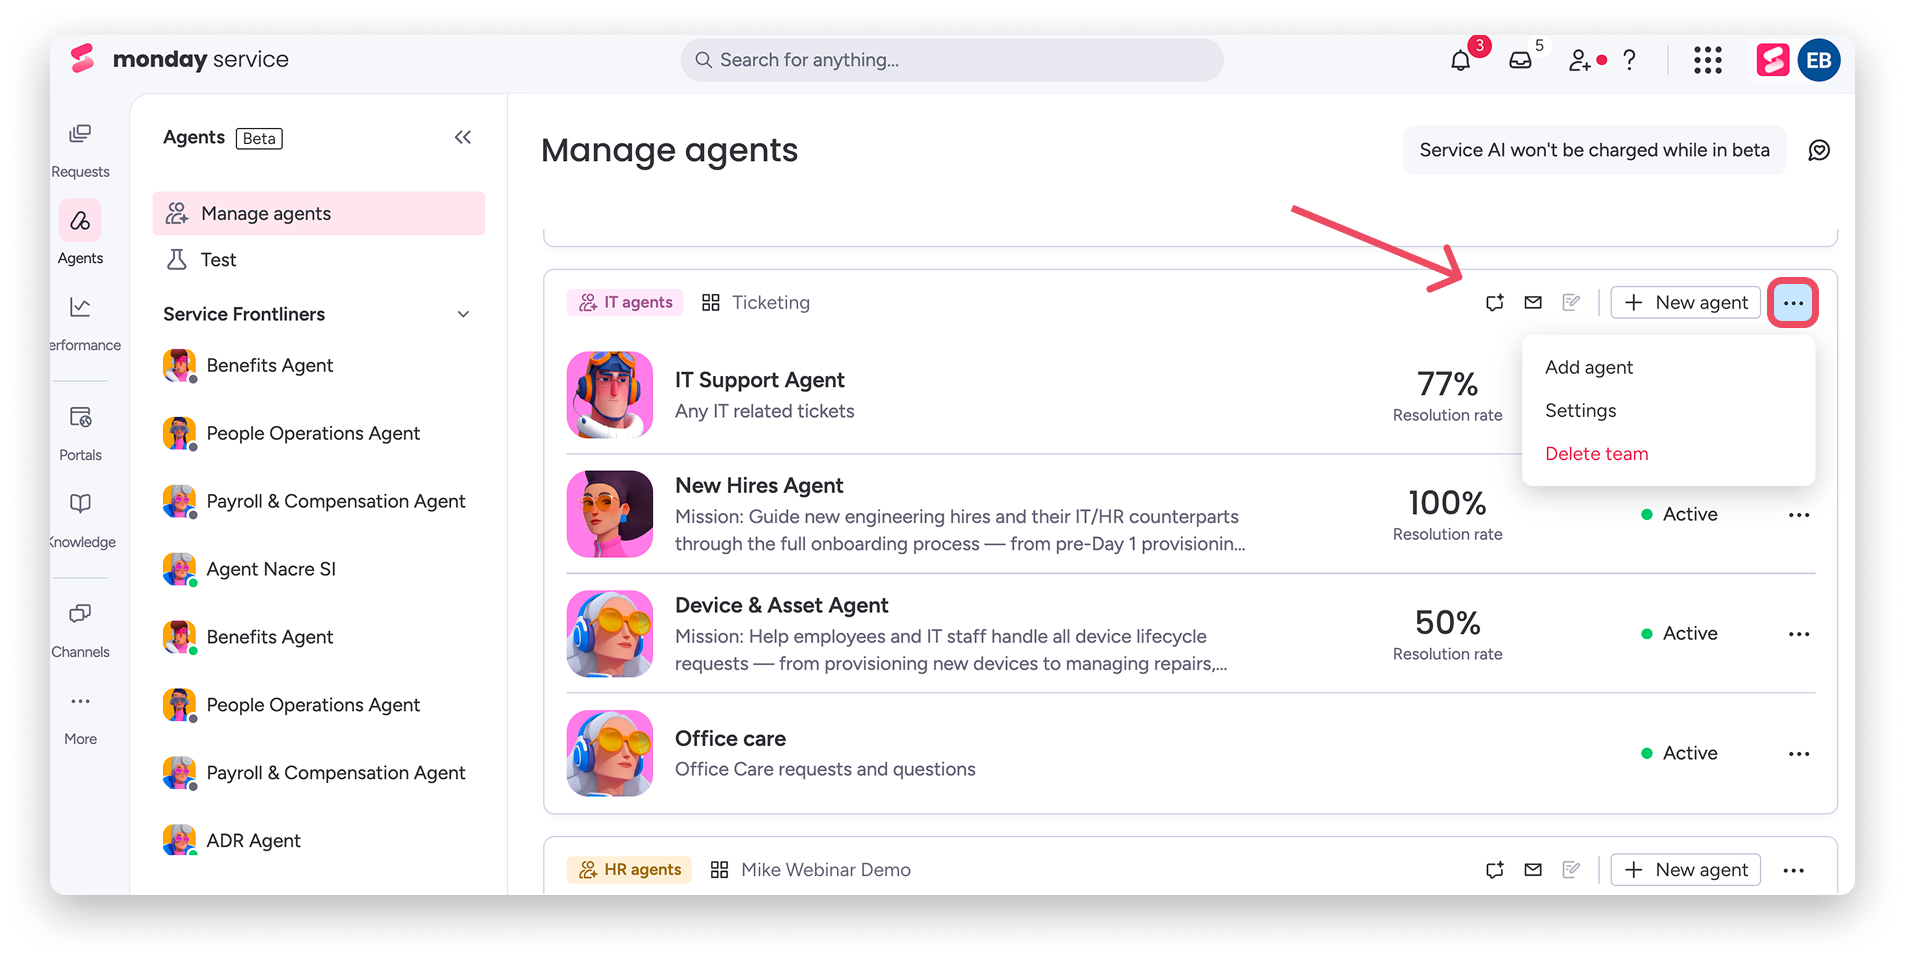Click the email icon in HR agents header
1905x960 pixels.
tap(1533, 869)
